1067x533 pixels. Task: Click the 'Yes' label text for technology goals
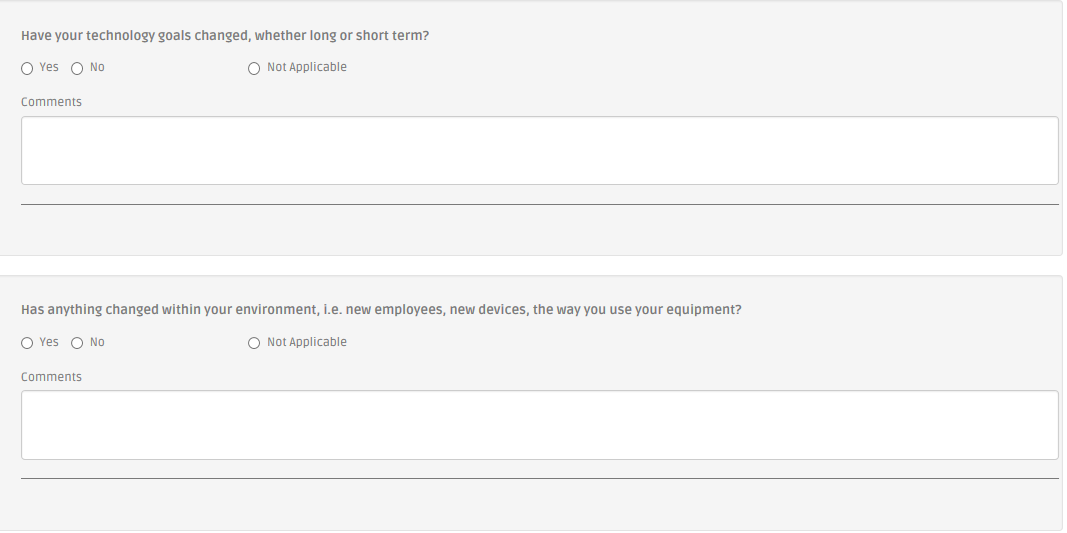[49, 67]
